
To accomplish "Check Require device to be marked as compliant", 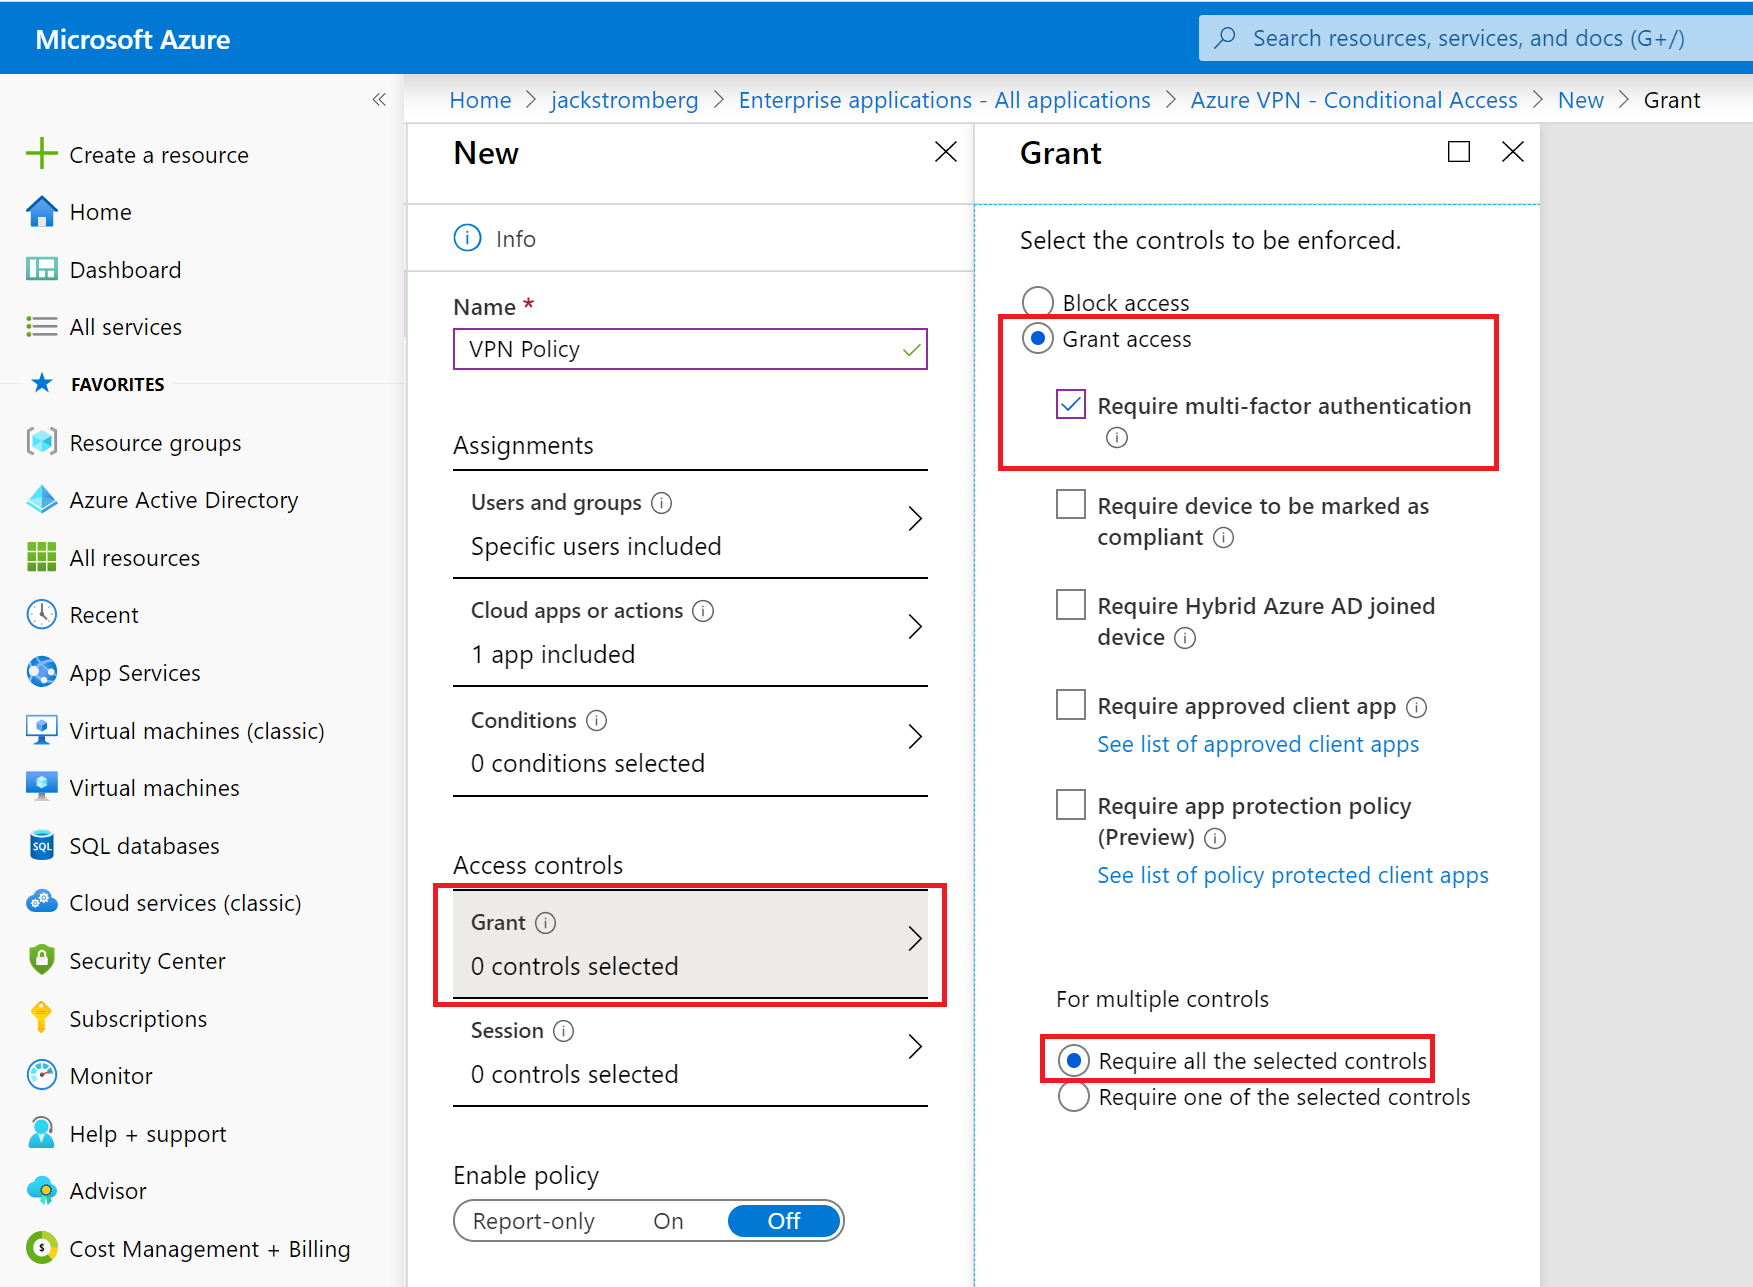I will [1070, 504].
